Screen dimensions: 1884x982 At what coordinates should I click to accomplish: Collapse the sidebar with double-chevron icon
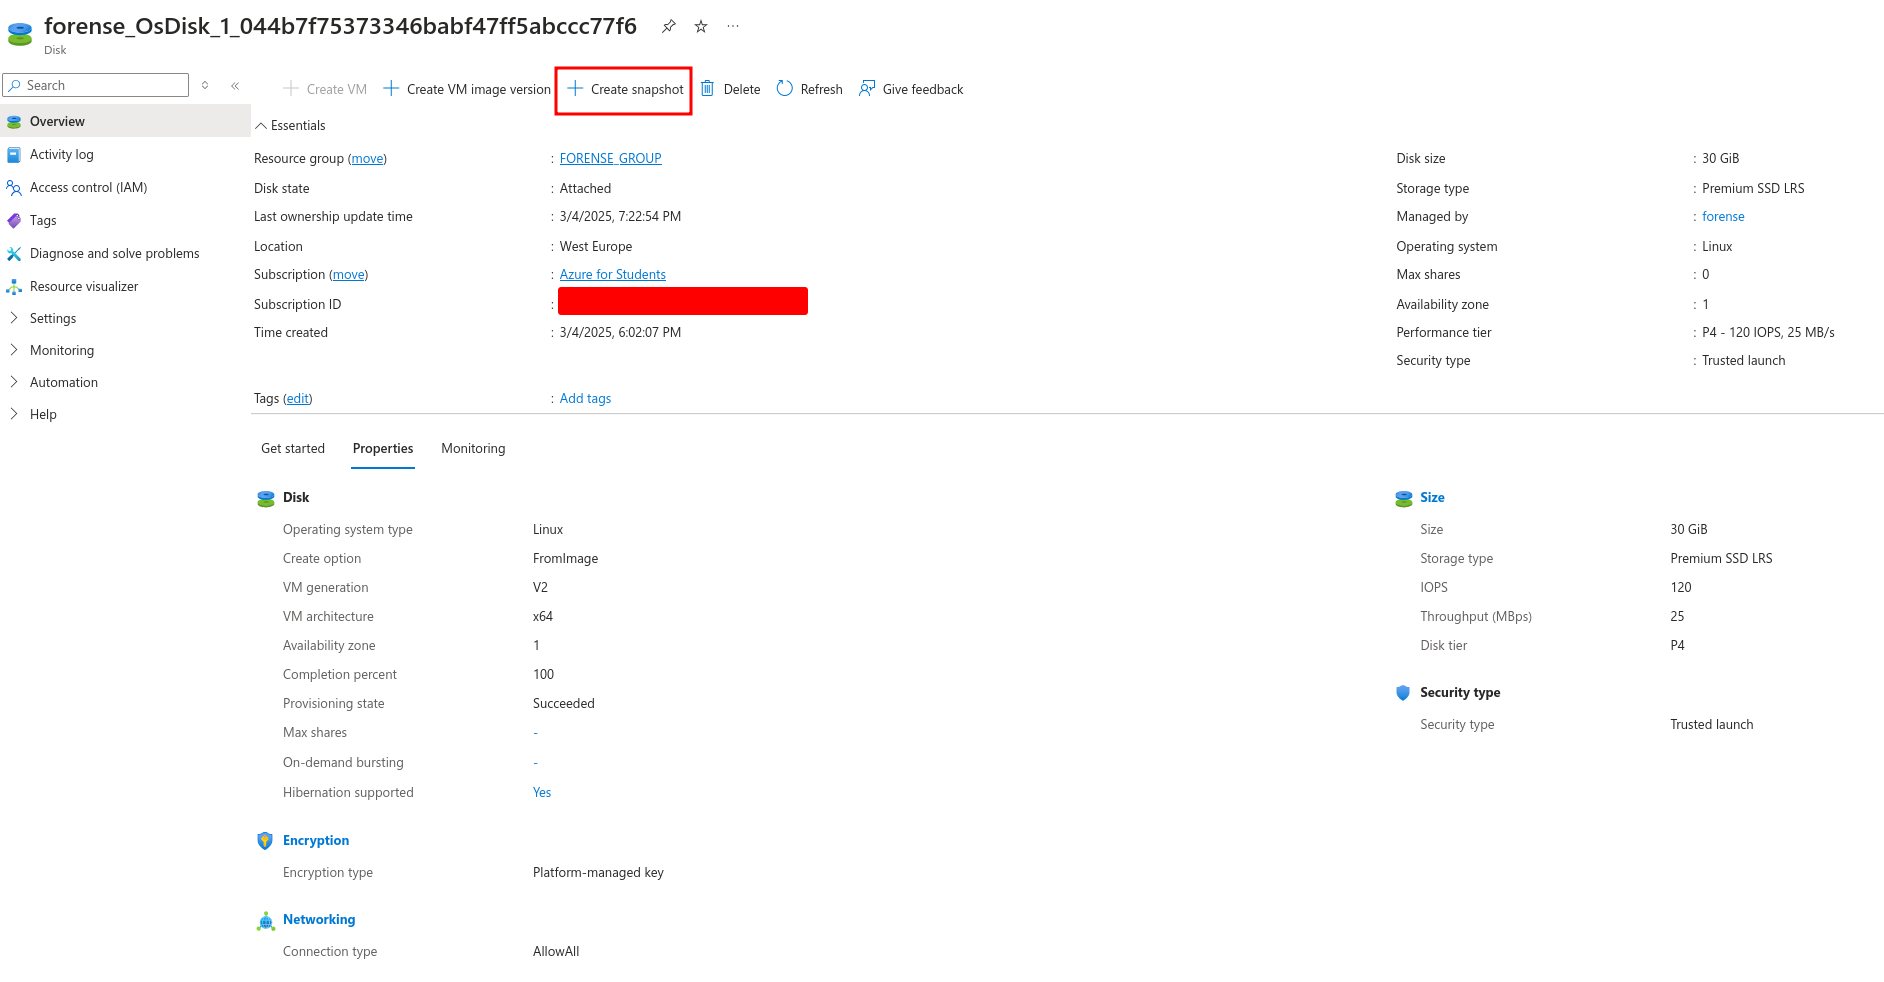point(235,86)
